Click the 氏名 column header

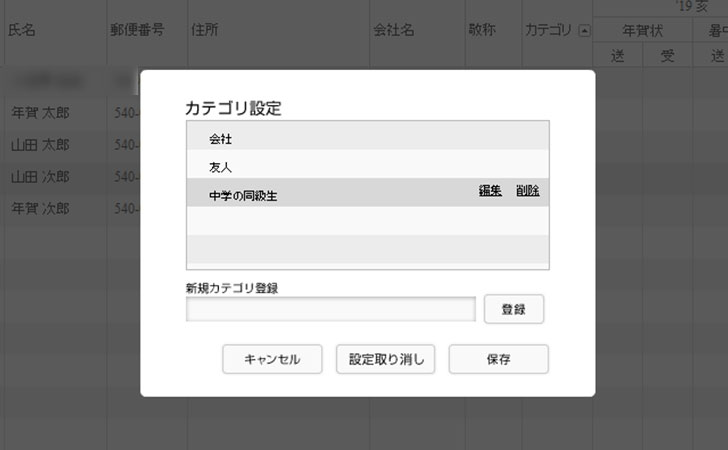[x=22, y=30]
